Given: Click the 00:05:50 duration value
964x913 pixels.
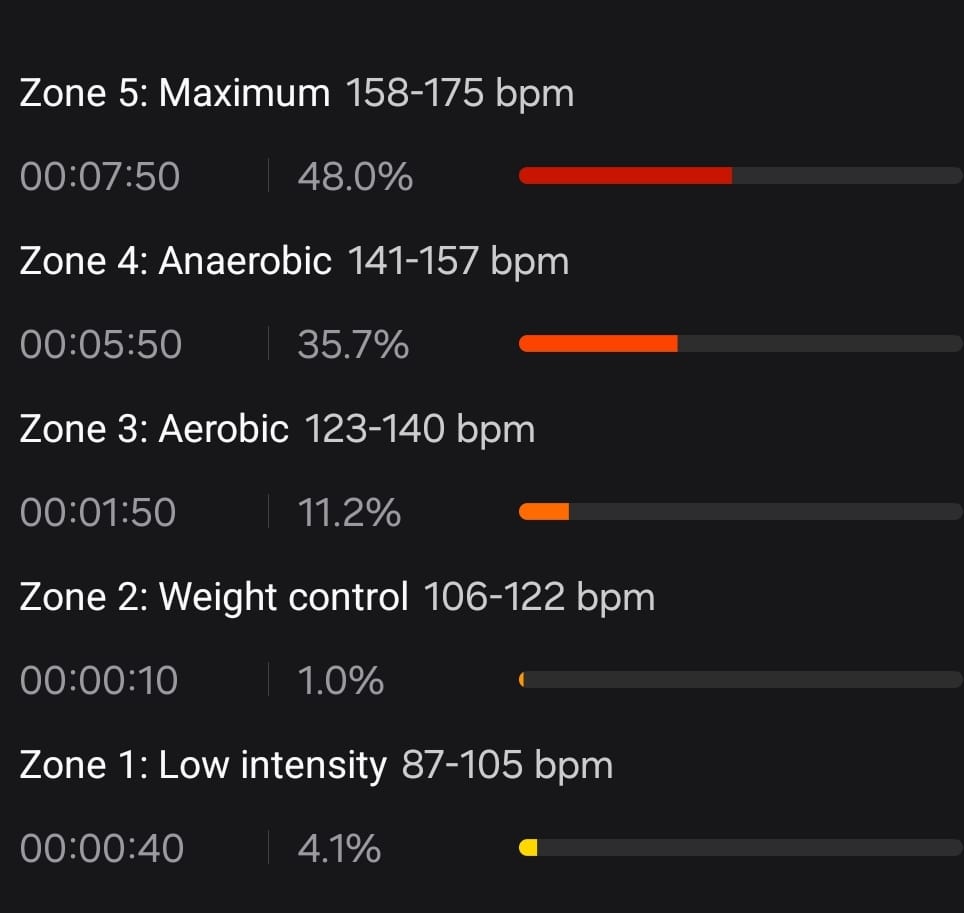Looking at the screenshot, I should point(101,345).
